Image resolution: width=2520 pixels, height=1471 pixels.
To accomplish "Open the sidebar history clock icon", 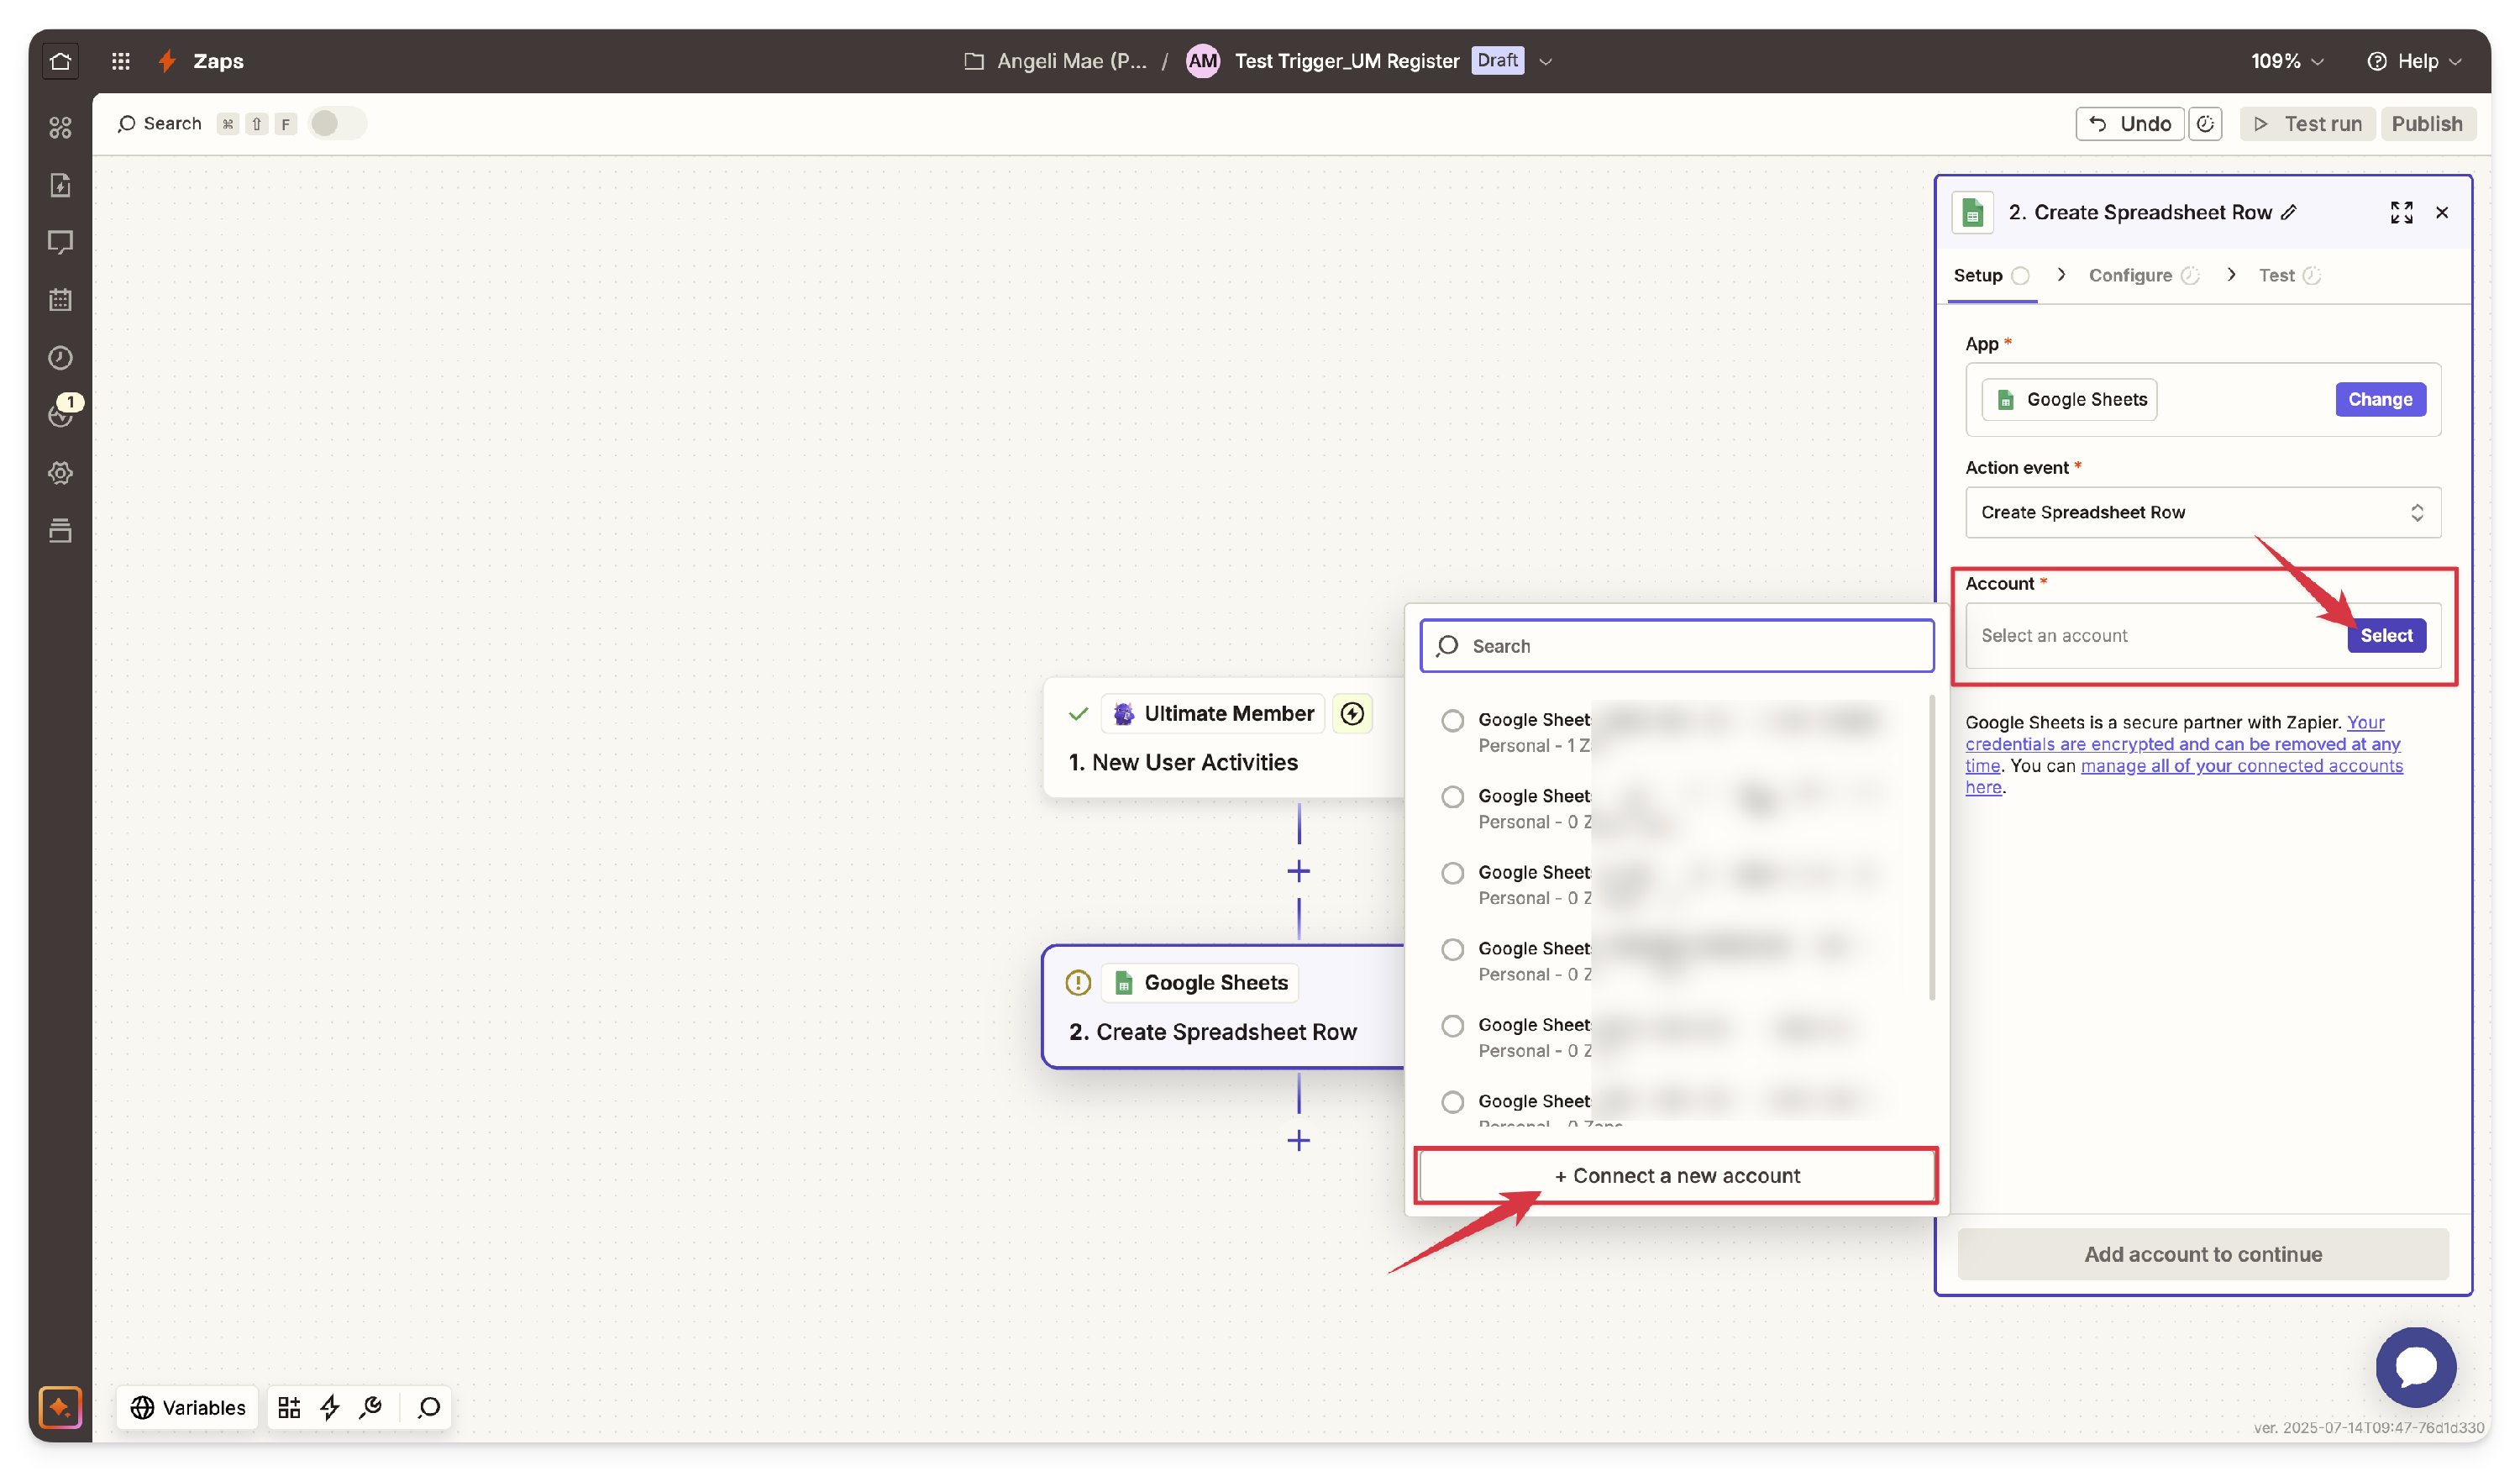I will [x=60, y=357].
